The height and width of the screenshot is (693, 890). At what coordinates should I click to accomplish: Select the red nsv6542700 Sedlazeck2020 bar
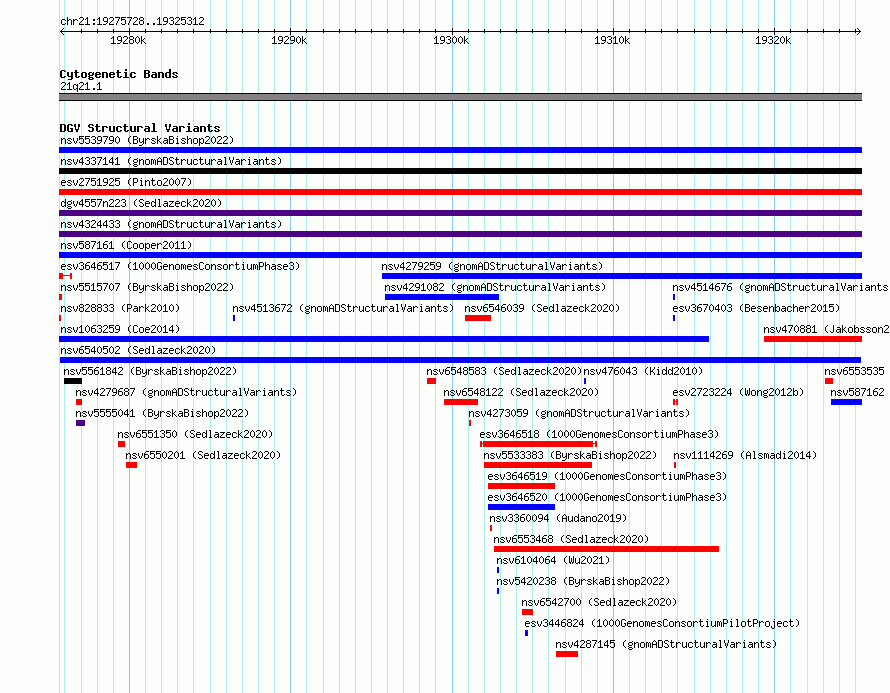click(527, 612)
